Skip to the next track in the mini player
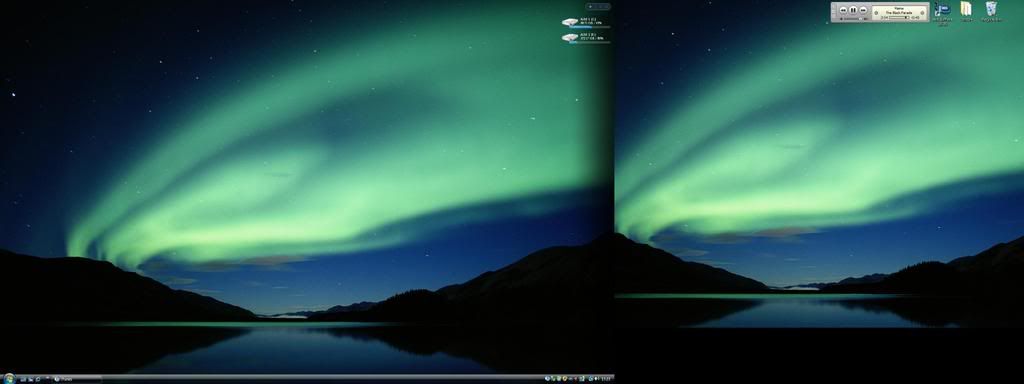The width and height of the screenshot is (1024, 384). point(863,10)
